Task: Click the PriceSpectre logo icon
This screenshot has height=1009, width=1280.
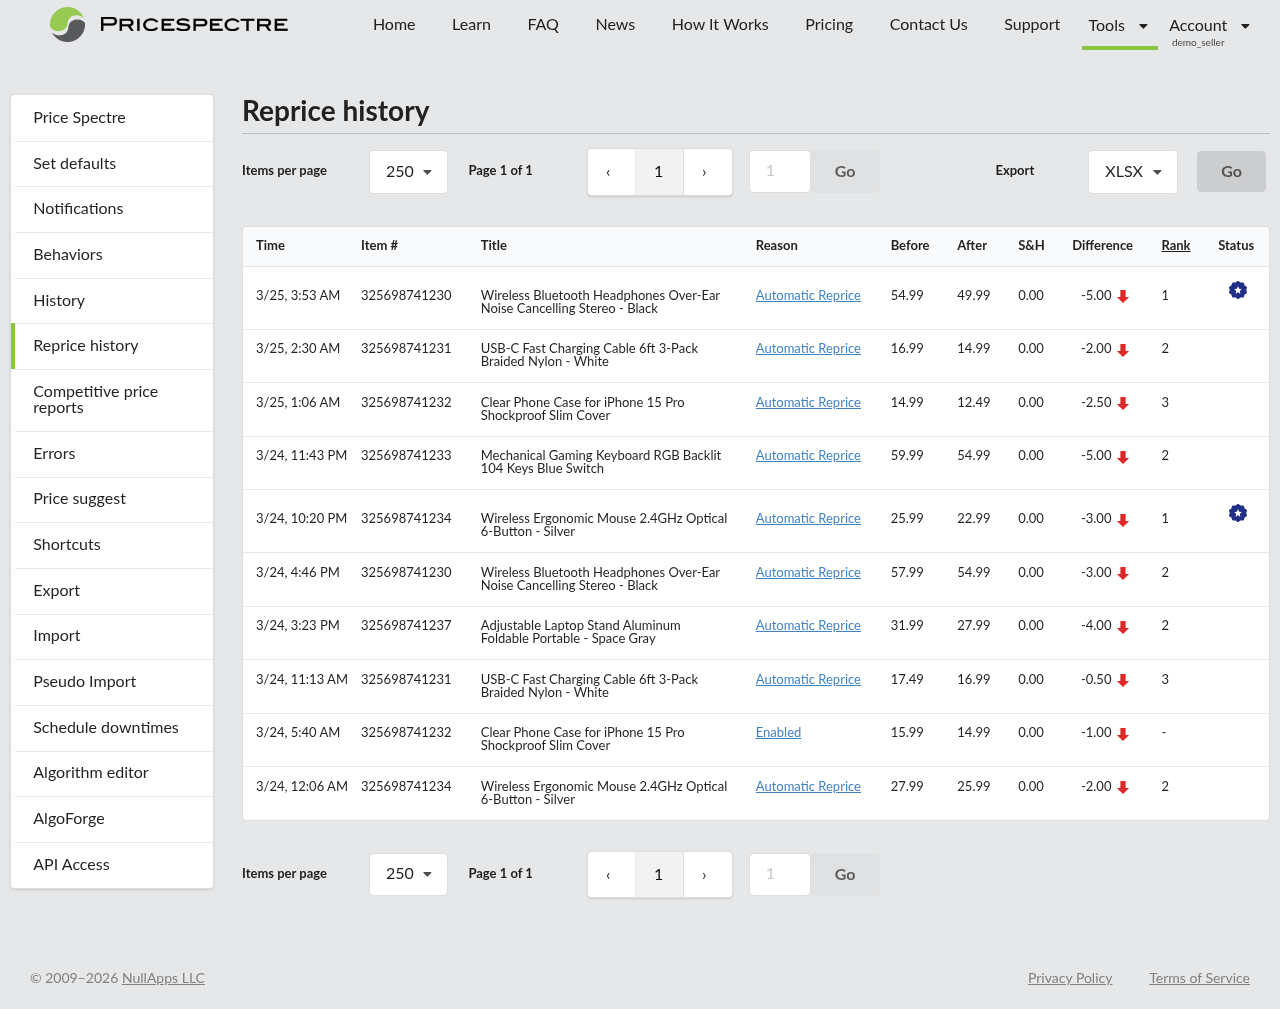Action: click(65, 25)
